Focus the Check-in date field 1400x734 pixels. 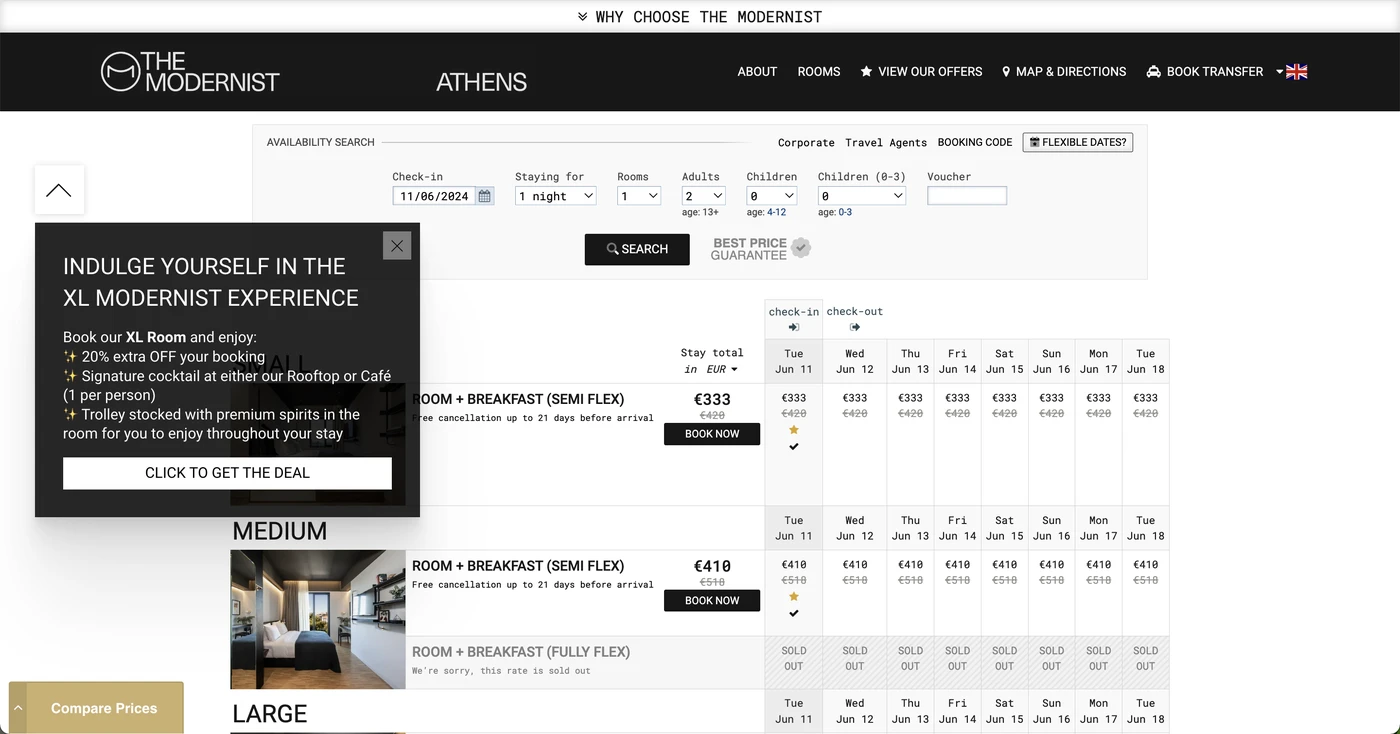pyautogui.click(x=435, y=196)
